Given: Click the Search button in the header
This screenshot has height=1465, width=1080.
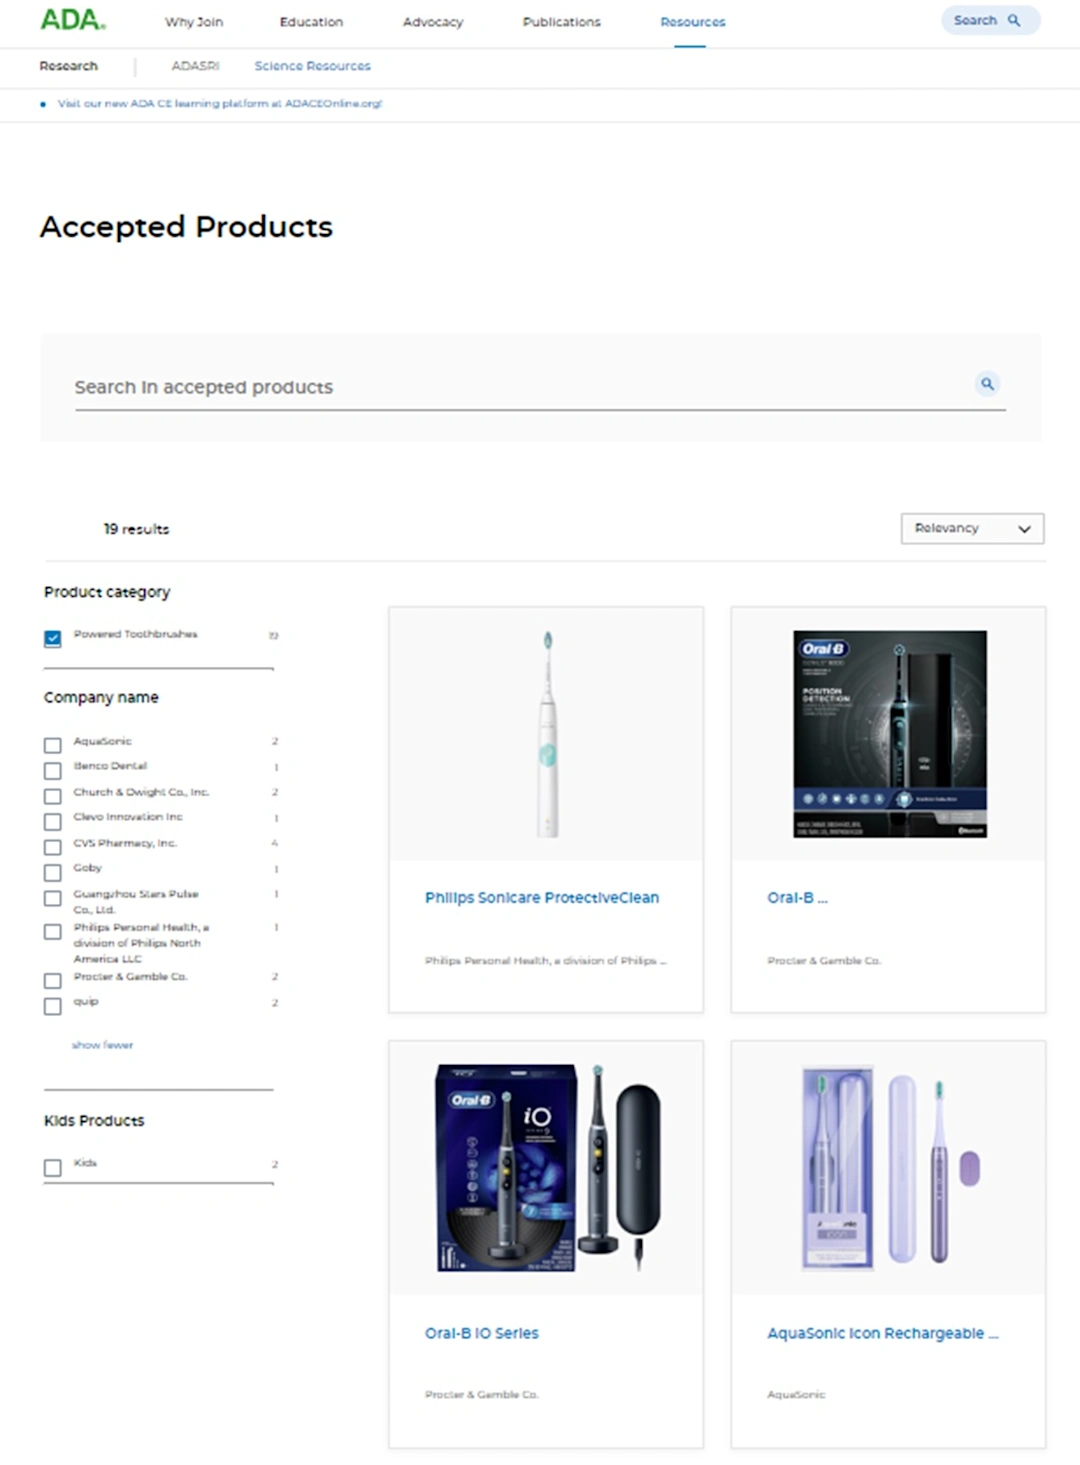Looking at the screenshot, I should click(x=990, y=20).
